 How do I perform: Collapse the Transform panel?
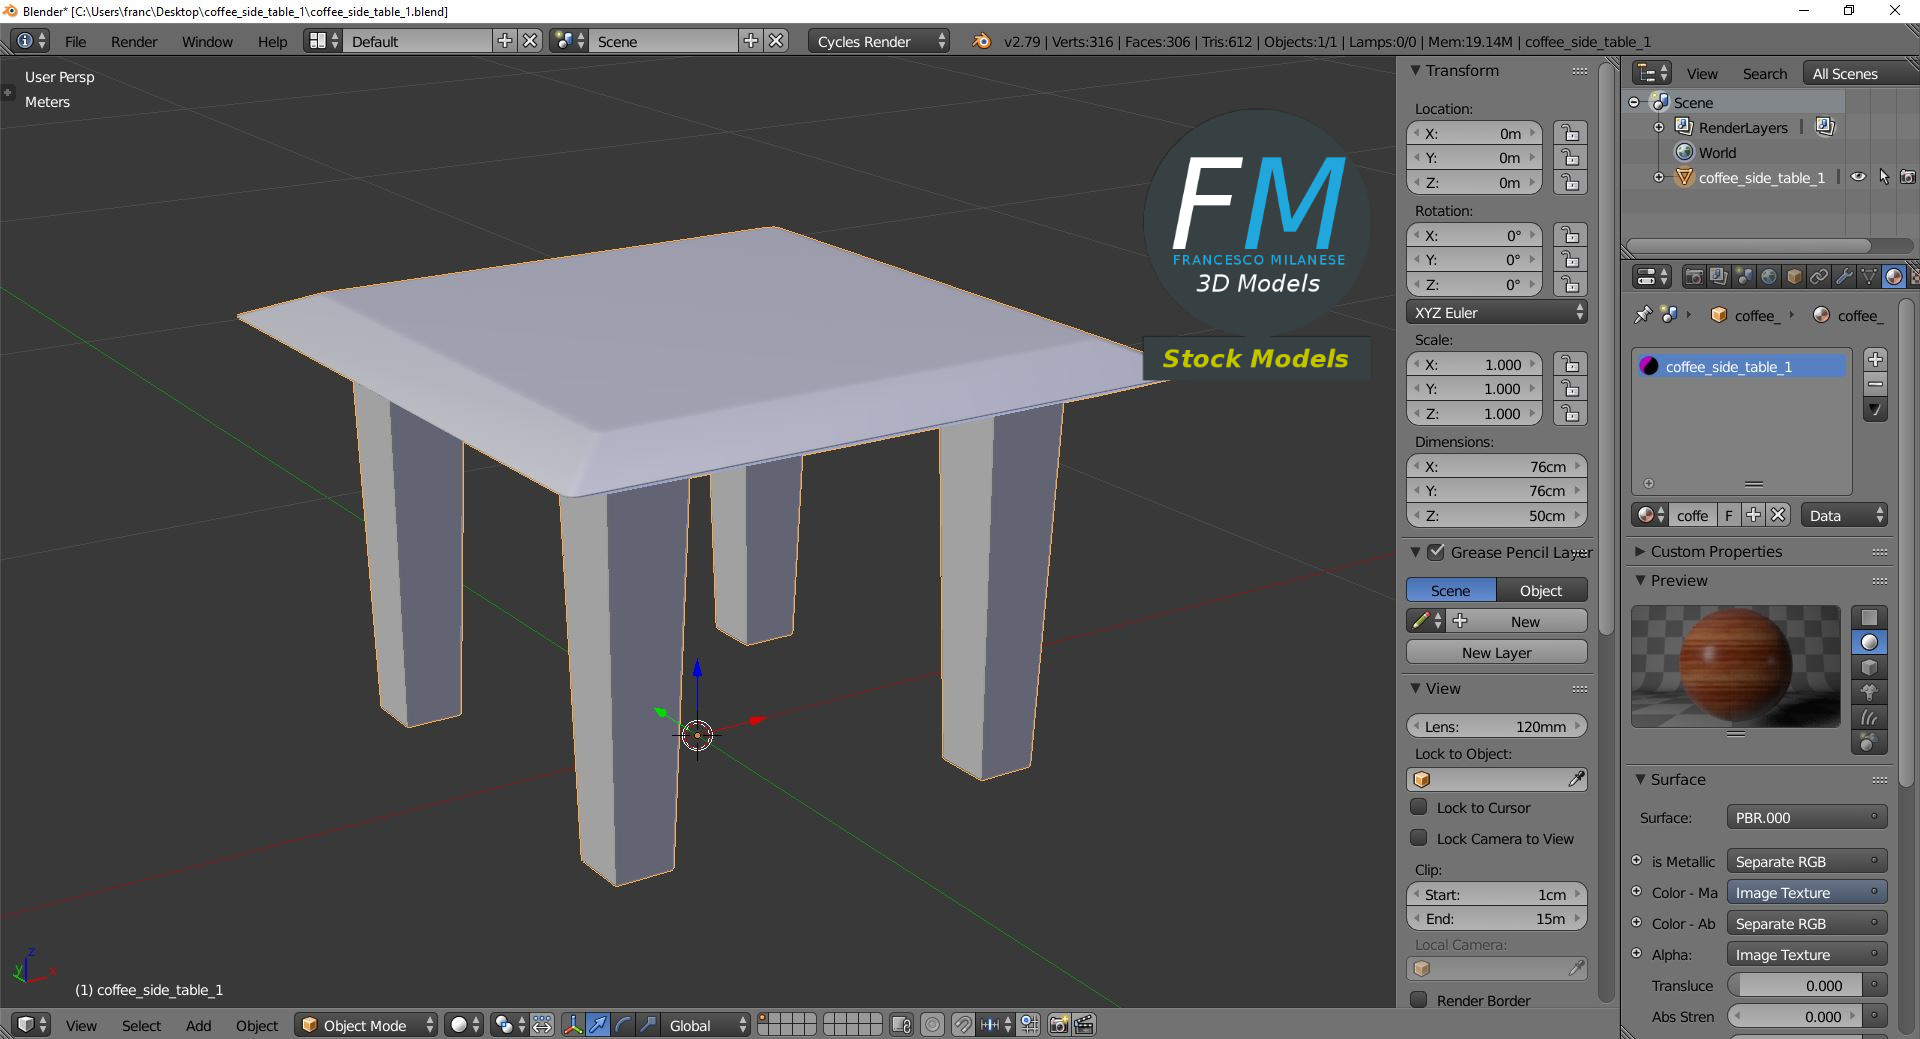[x=1416, y=71]
